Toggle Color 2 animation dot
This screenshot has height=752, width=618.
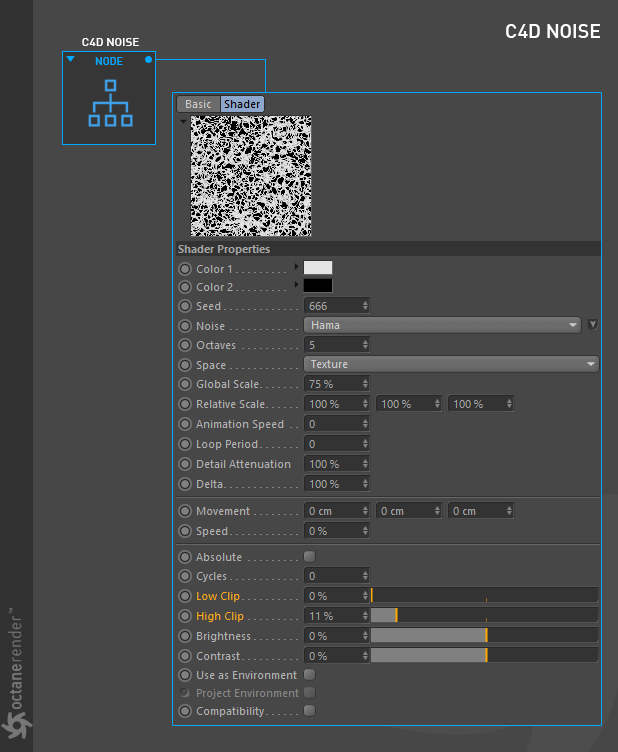[185, 287]
